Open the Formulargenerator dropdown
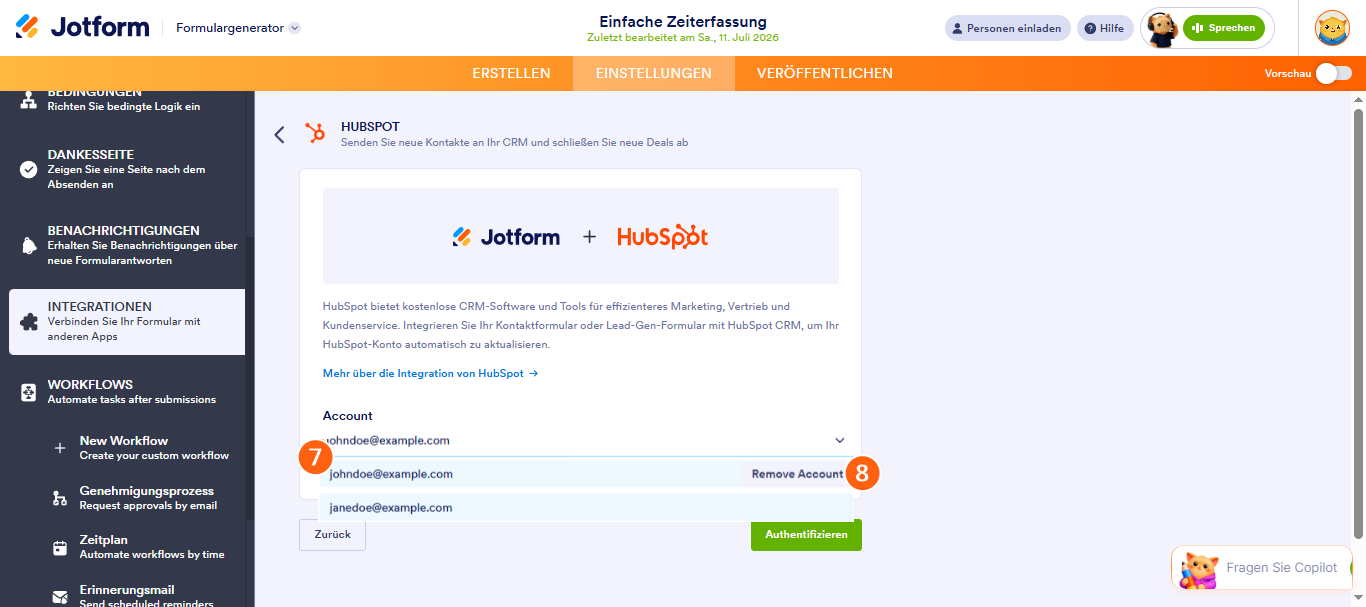The image size is (1366, 607). pos(238,28)
